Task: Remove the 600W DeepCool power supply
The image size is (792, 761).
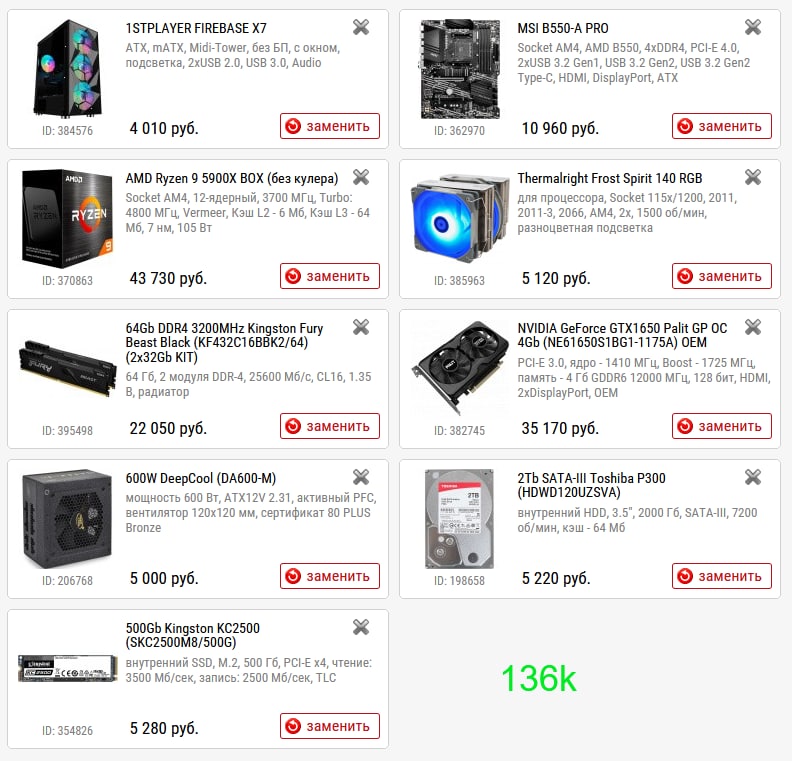Action: [x=361, y=477]
